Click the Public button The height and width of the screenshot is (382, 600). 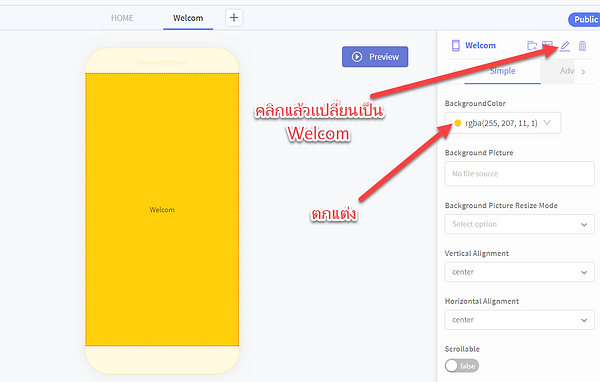[584, 20]
